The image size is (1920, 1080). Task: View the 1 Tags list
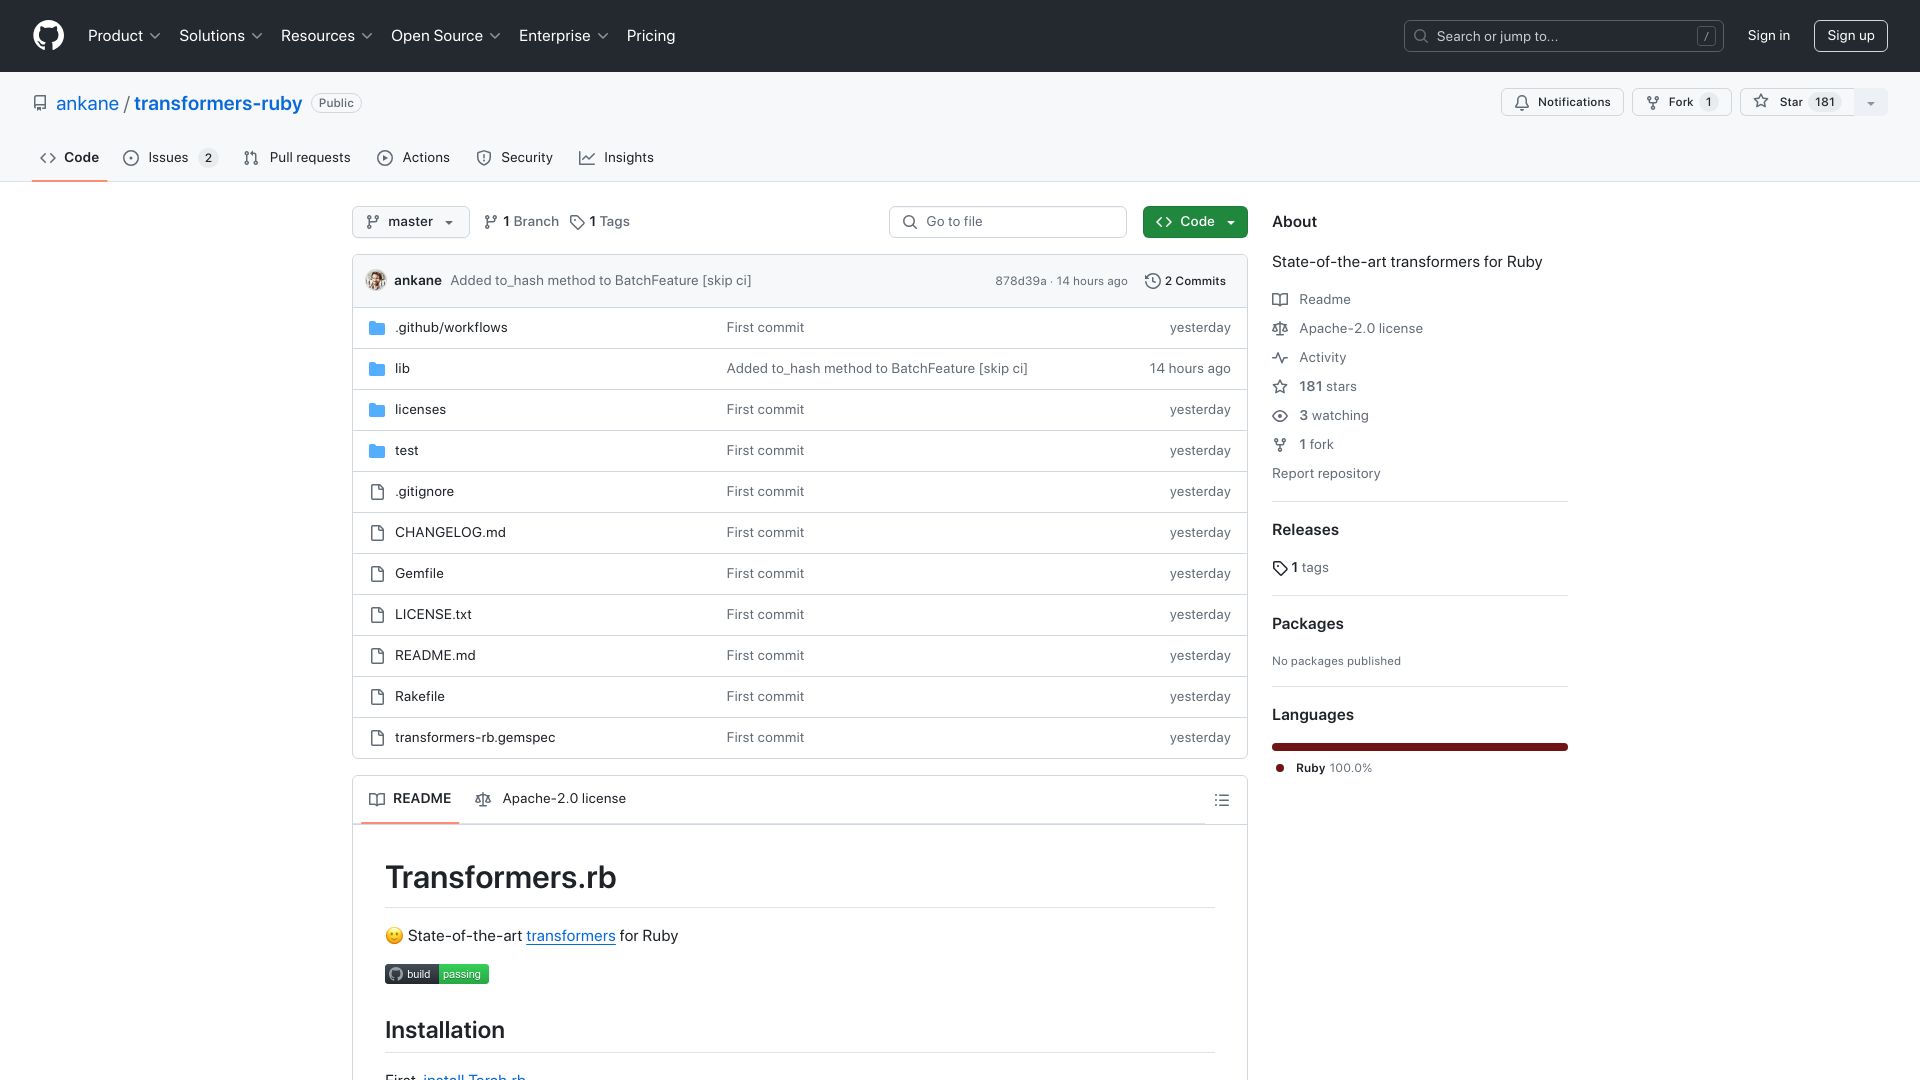(x=600, y=222)
